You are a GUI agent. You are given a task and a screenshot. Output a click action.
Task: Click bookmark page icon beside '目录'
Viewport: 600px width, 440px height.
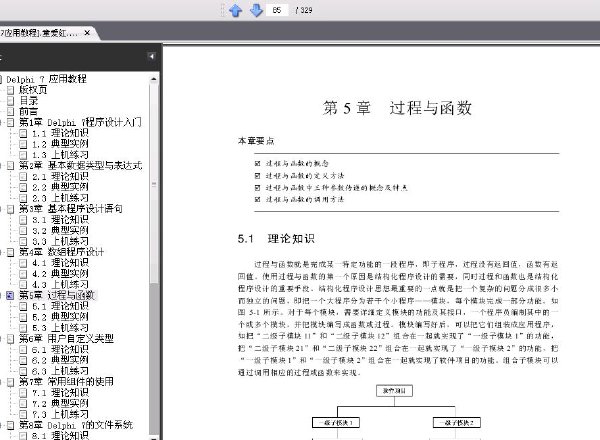(11, 101)
